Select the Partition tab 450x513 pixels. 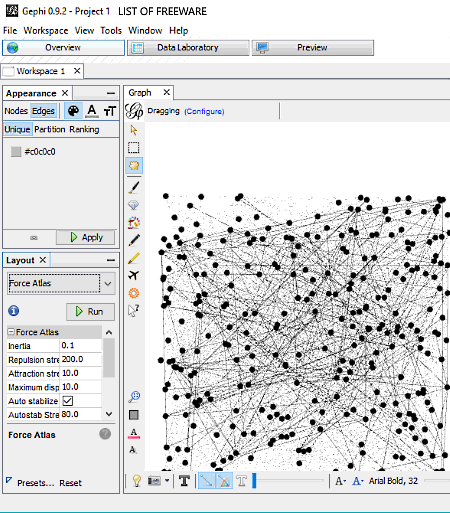pyautogui.click(x=50, y=129)
